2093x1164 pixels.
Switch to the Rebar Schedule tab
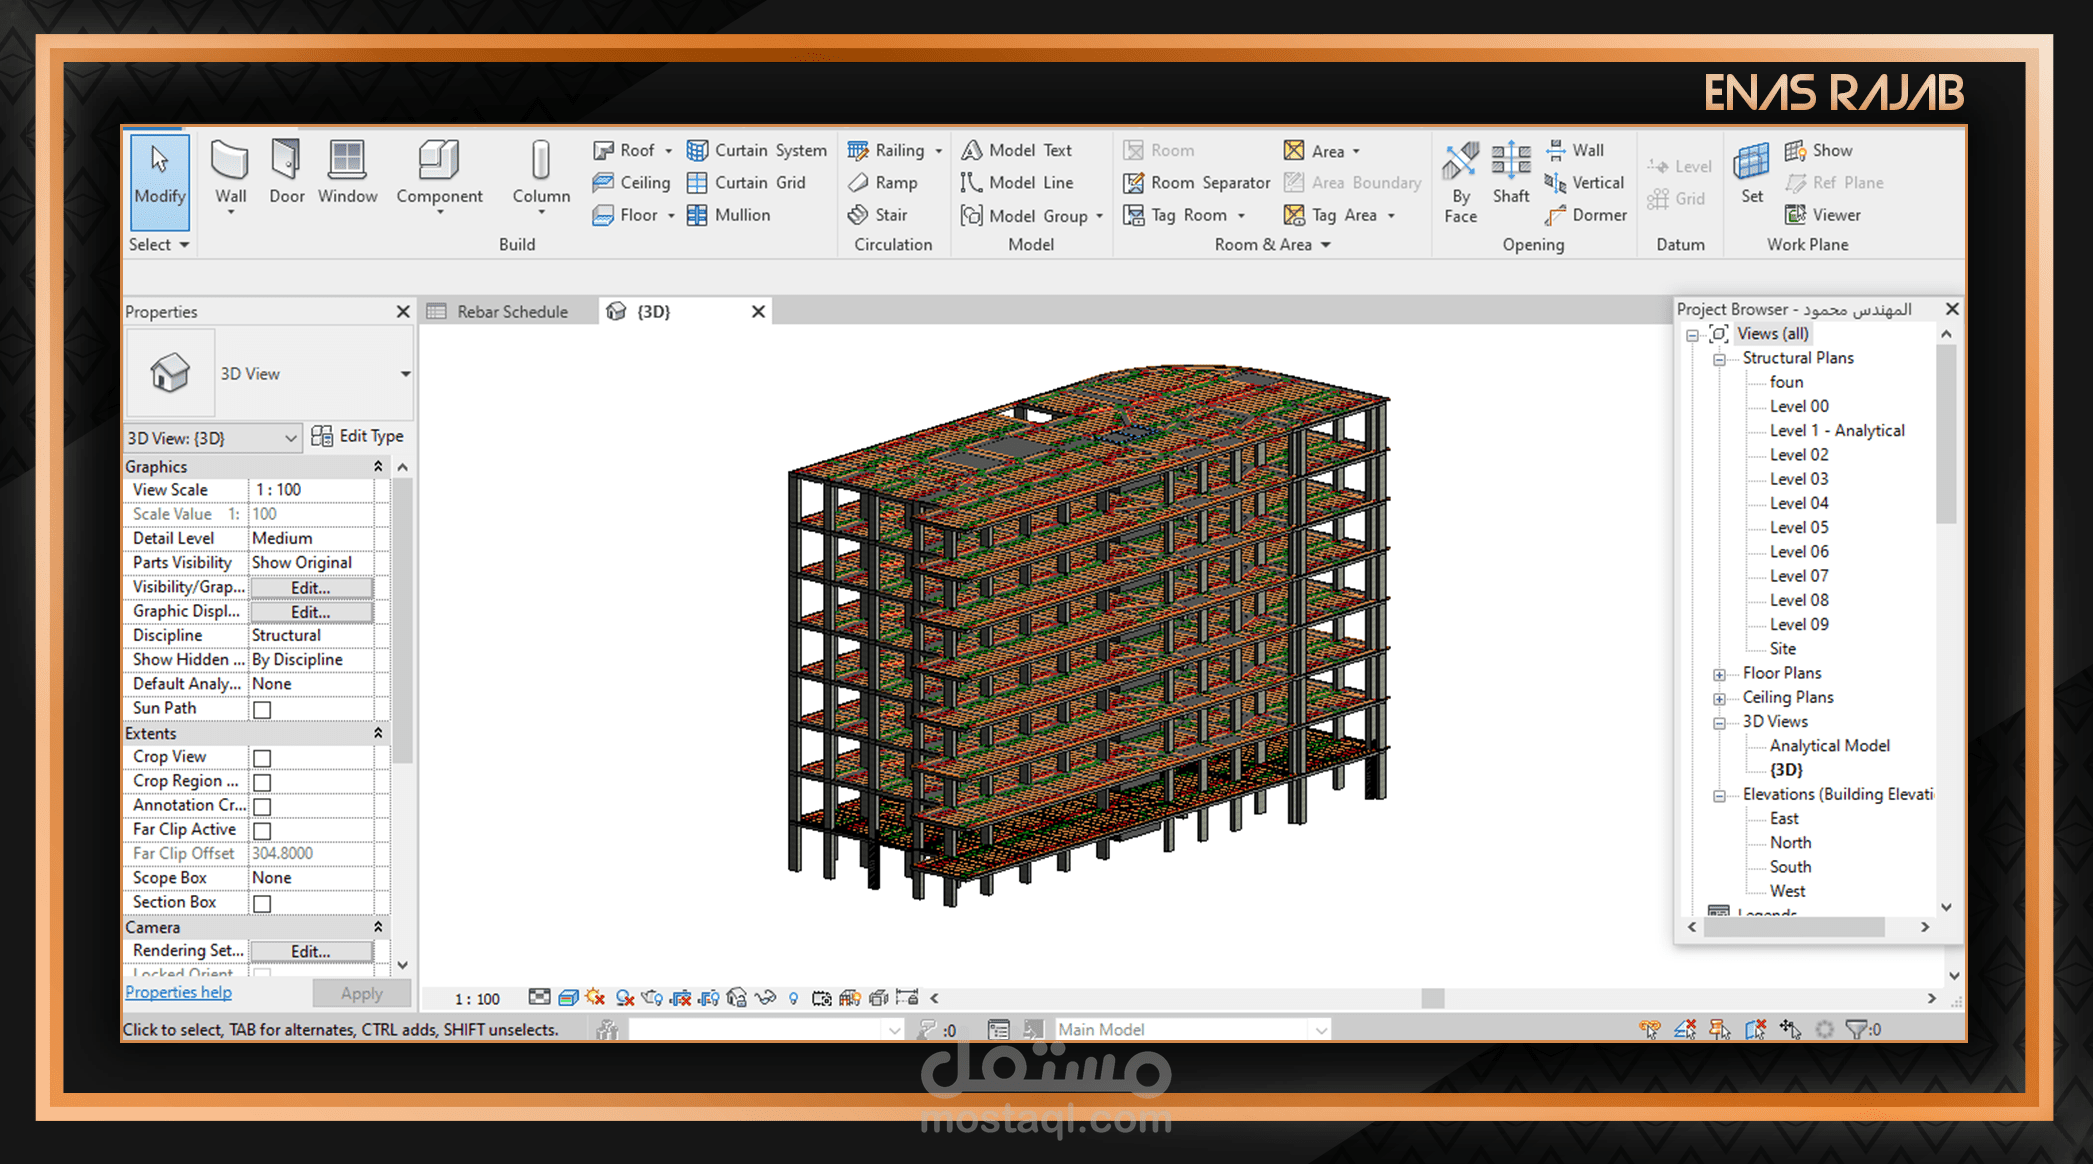pos(511,312)
